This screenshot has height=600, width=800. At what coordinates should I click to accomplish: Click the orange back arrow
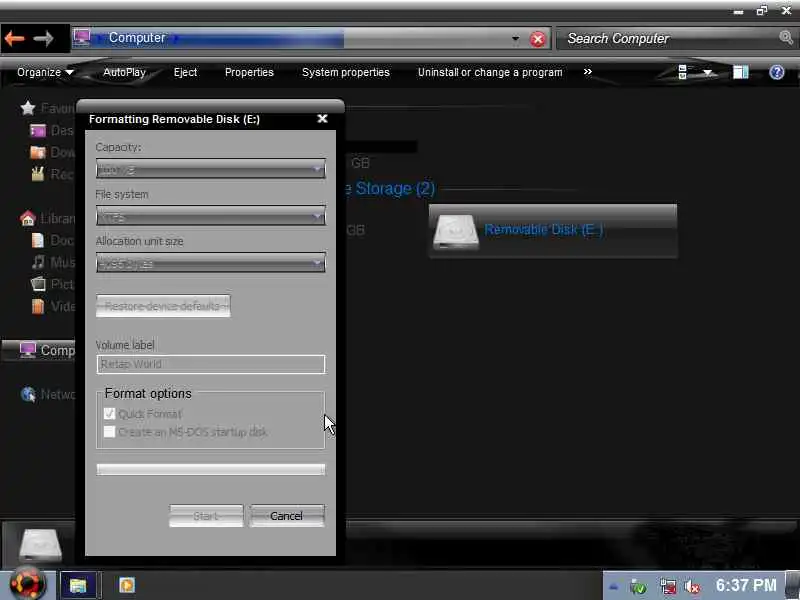14,38
